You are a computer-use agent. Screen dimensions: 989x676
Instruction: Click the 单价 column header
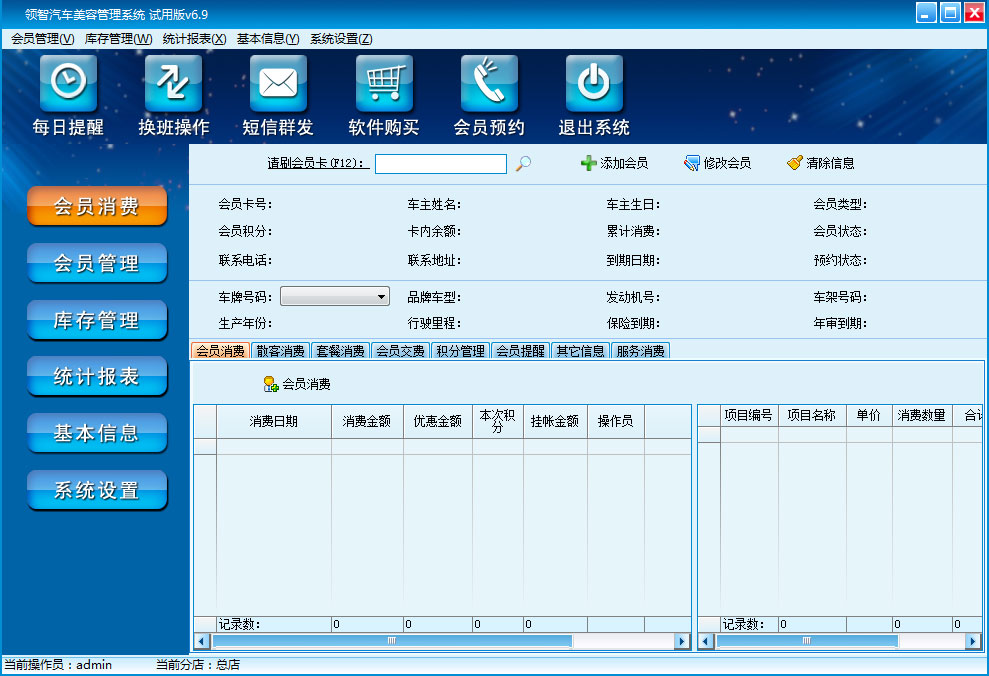coord(869,416)
